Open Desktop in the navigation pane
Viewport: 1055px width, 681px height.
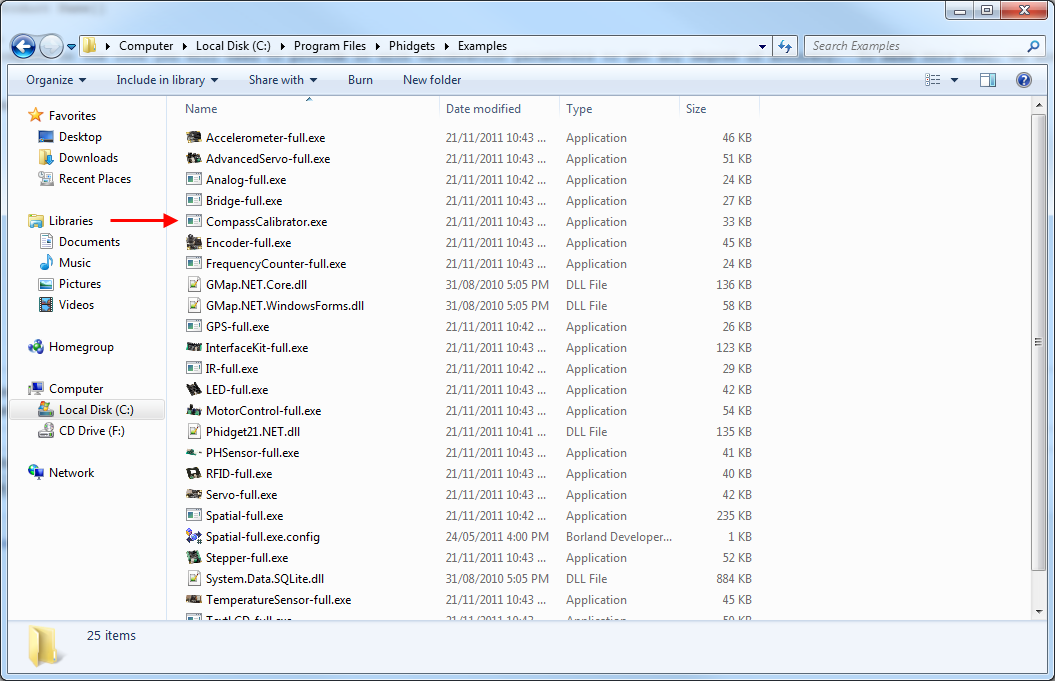[80, 137]
